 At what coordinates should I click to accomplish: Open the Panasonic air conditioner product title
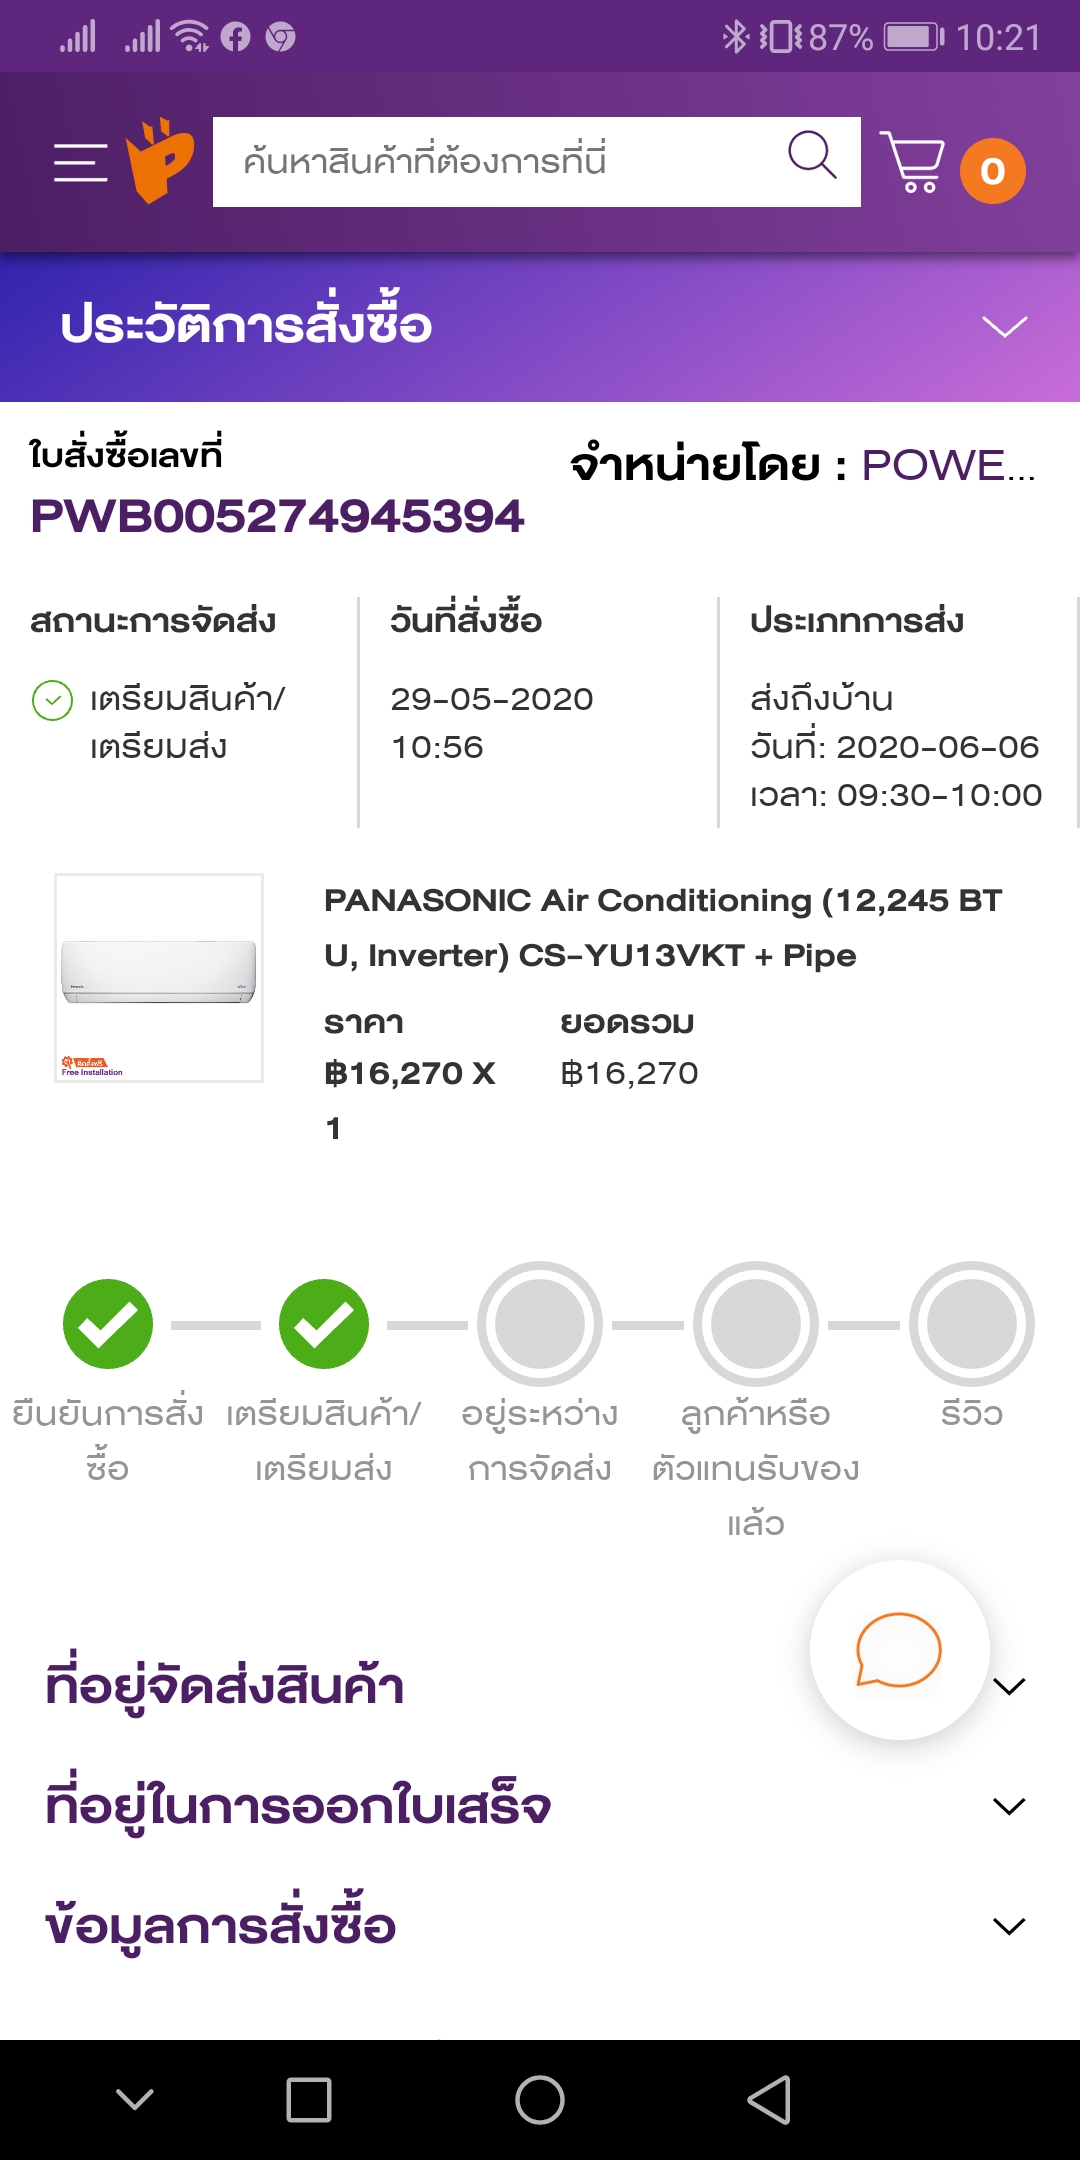point(662,927)
